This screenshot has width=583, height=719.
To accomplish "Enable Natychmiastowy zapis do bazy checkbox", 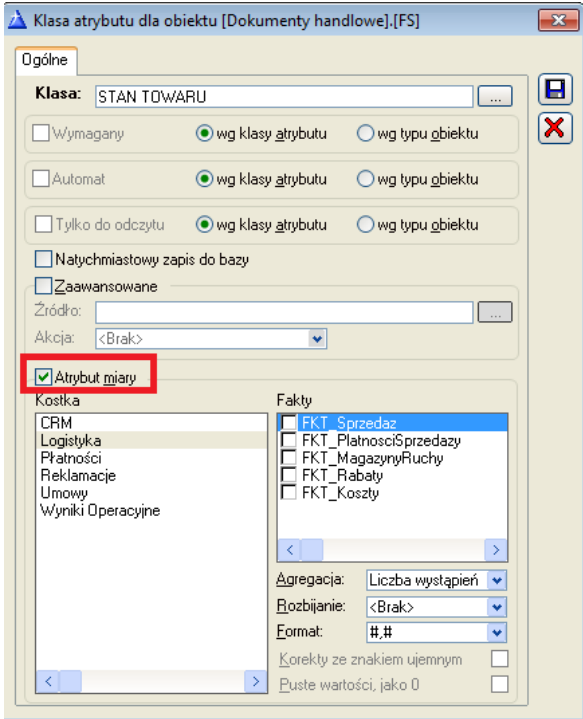I will click(43, 259).
